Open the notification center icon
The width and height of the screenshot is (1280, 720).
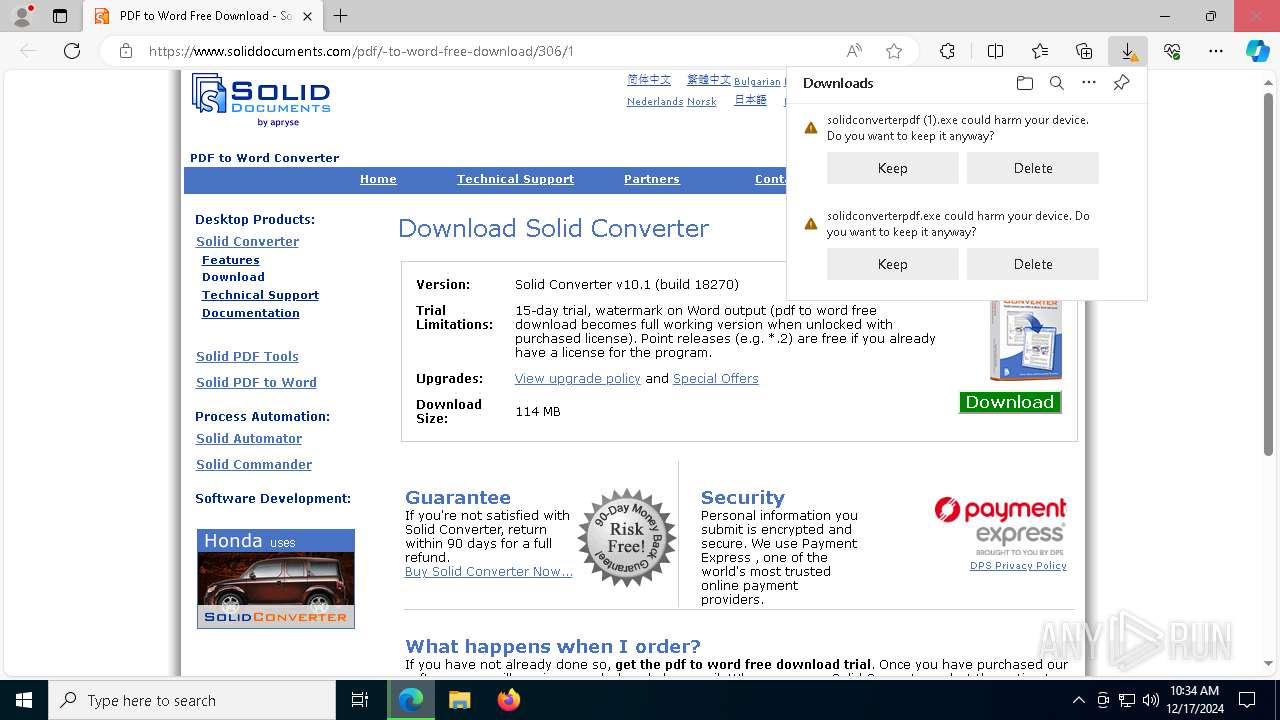pos(1247,700)
